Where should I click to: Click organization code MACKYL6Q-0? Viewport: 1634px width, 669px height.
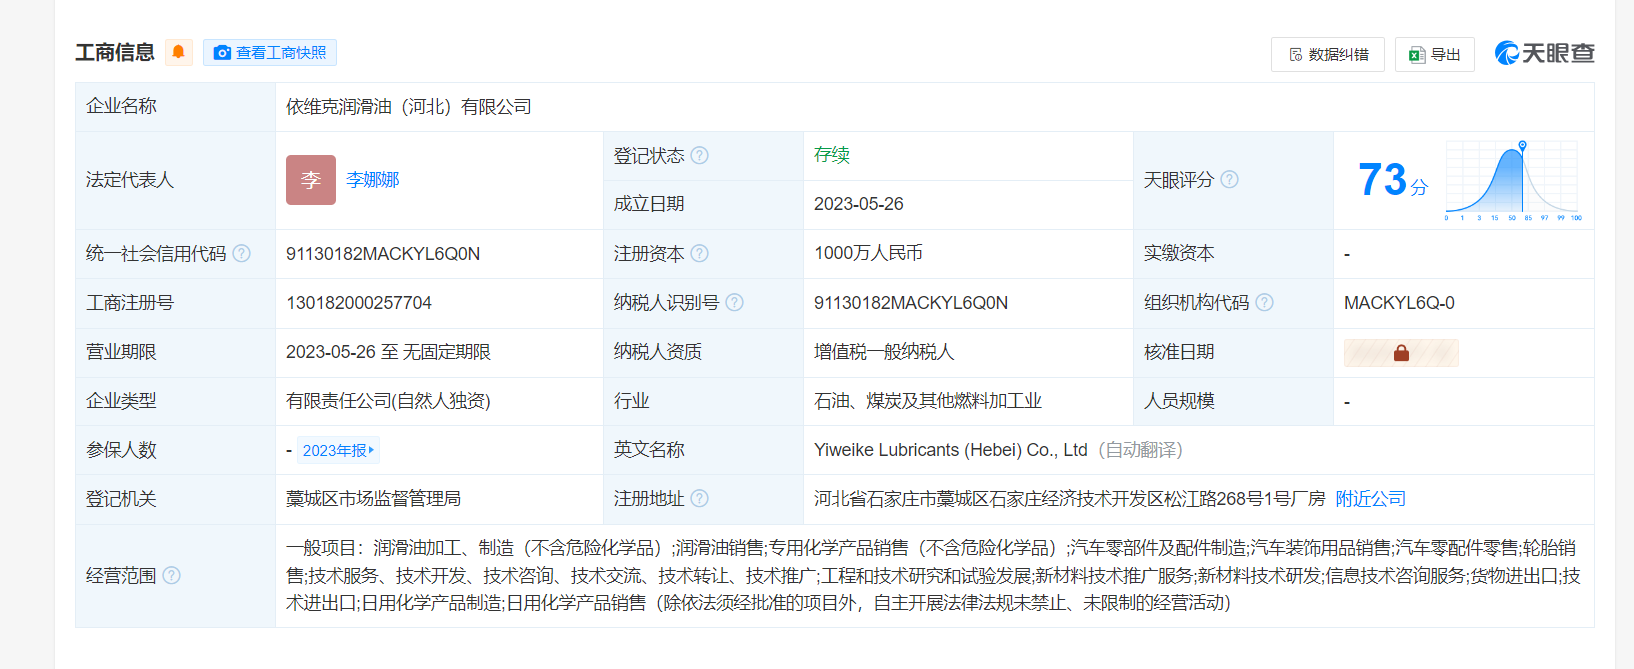coord(1399,303)
